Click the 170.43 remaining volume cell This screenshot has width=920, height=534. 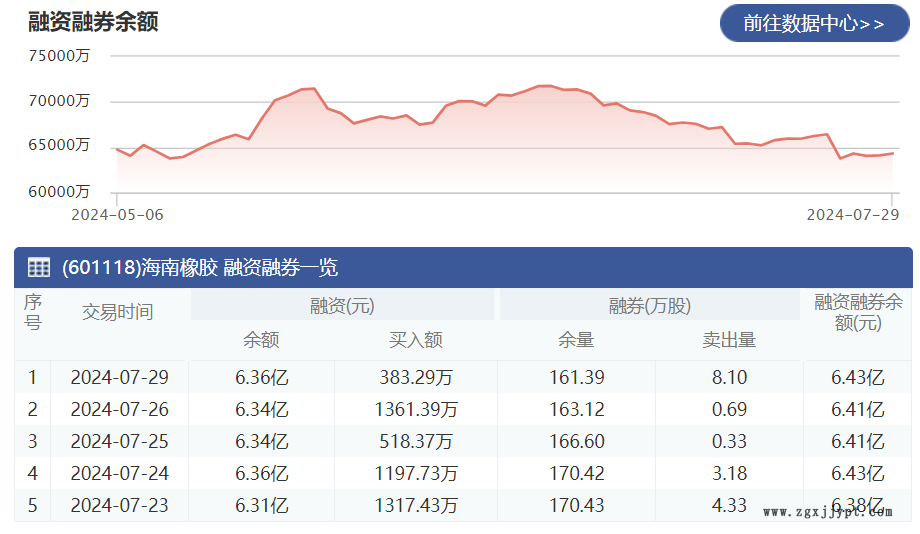(x=576, y=505)
